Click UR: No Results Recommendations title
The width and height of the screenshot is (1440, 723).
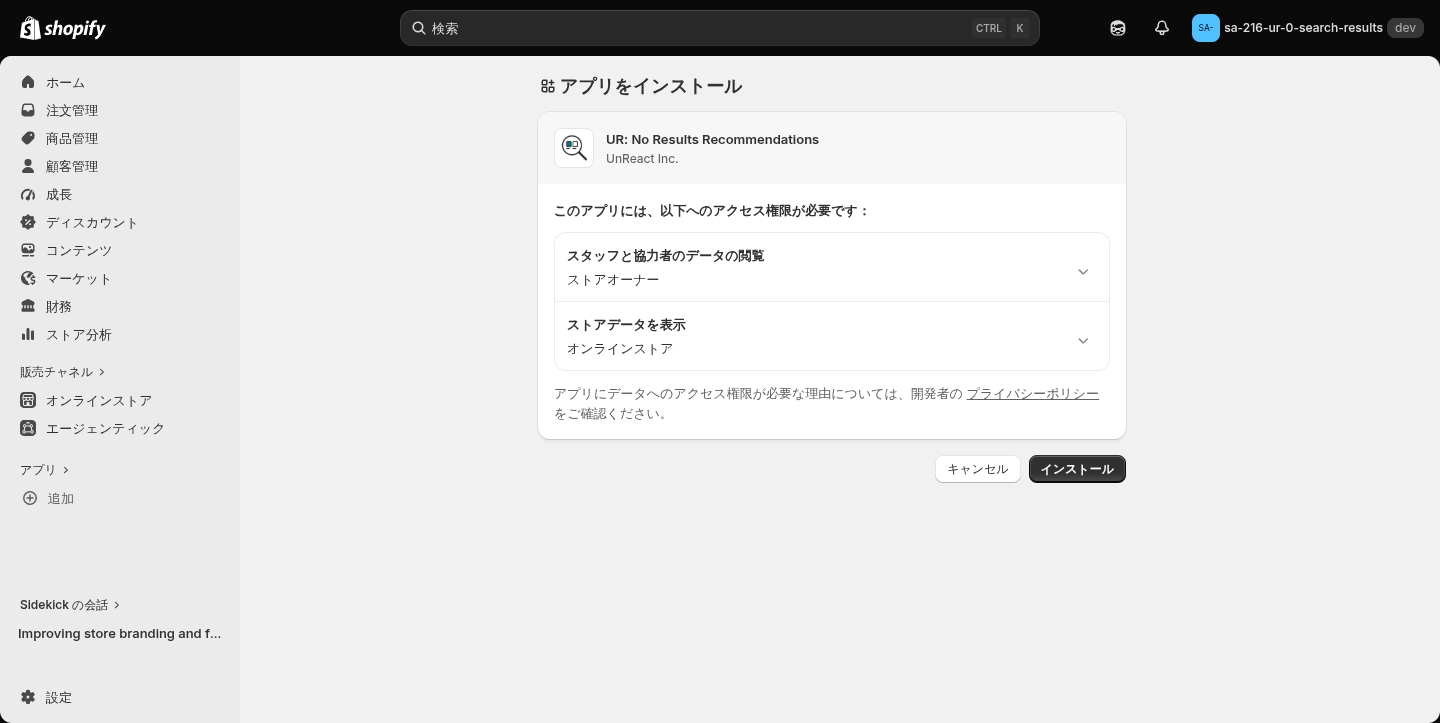[x=712, y=139]
